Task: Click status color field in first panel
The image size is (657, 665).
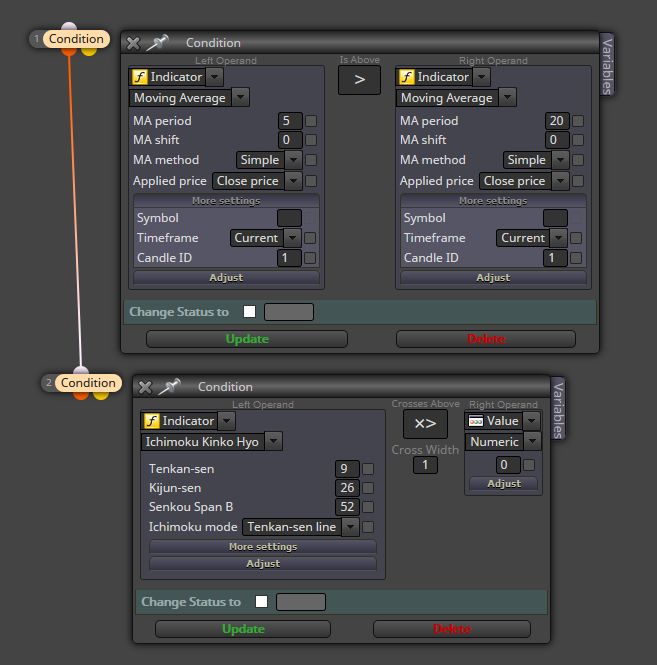Action: [289, 312]
